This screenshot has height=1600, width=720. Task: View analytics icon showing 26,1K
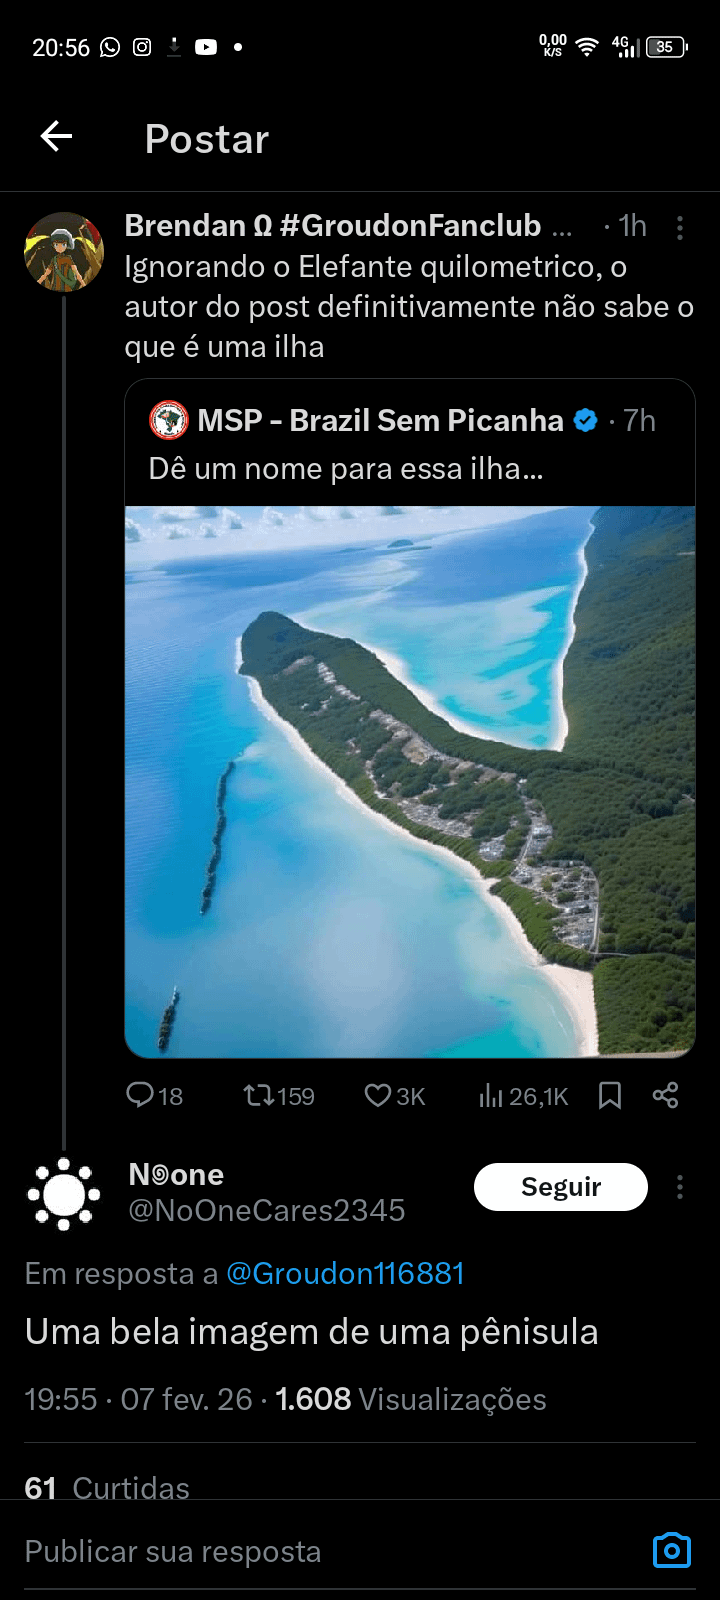(523, 1096)
